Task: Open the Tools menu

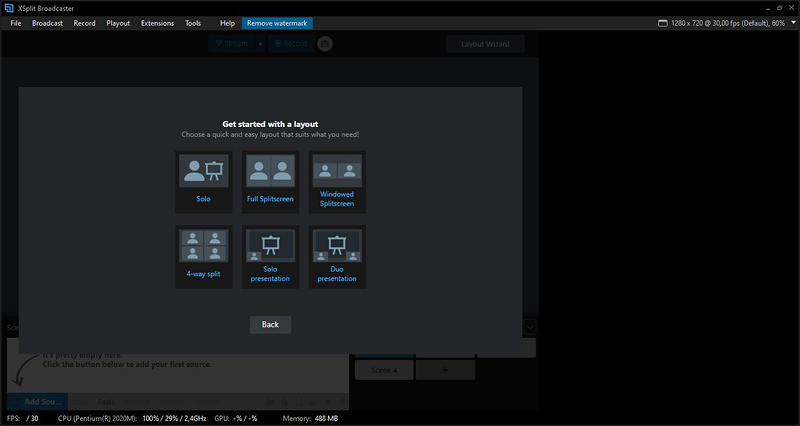Action: [x=193, y=23]
